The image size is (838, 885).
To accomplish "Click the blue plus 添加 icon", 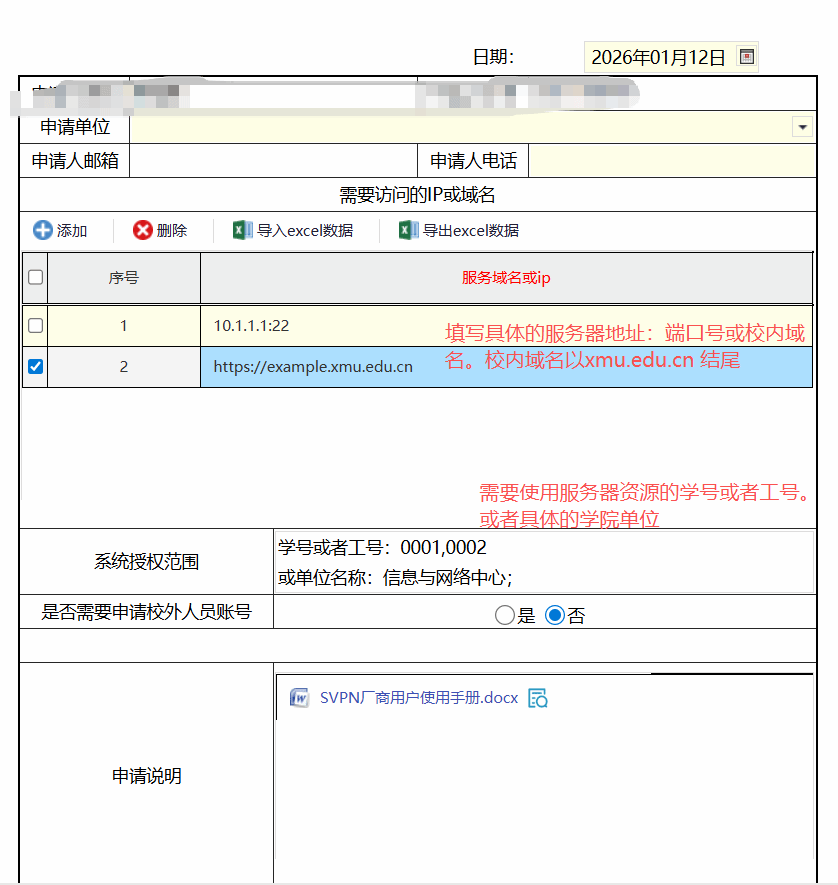I will (43, 231).
